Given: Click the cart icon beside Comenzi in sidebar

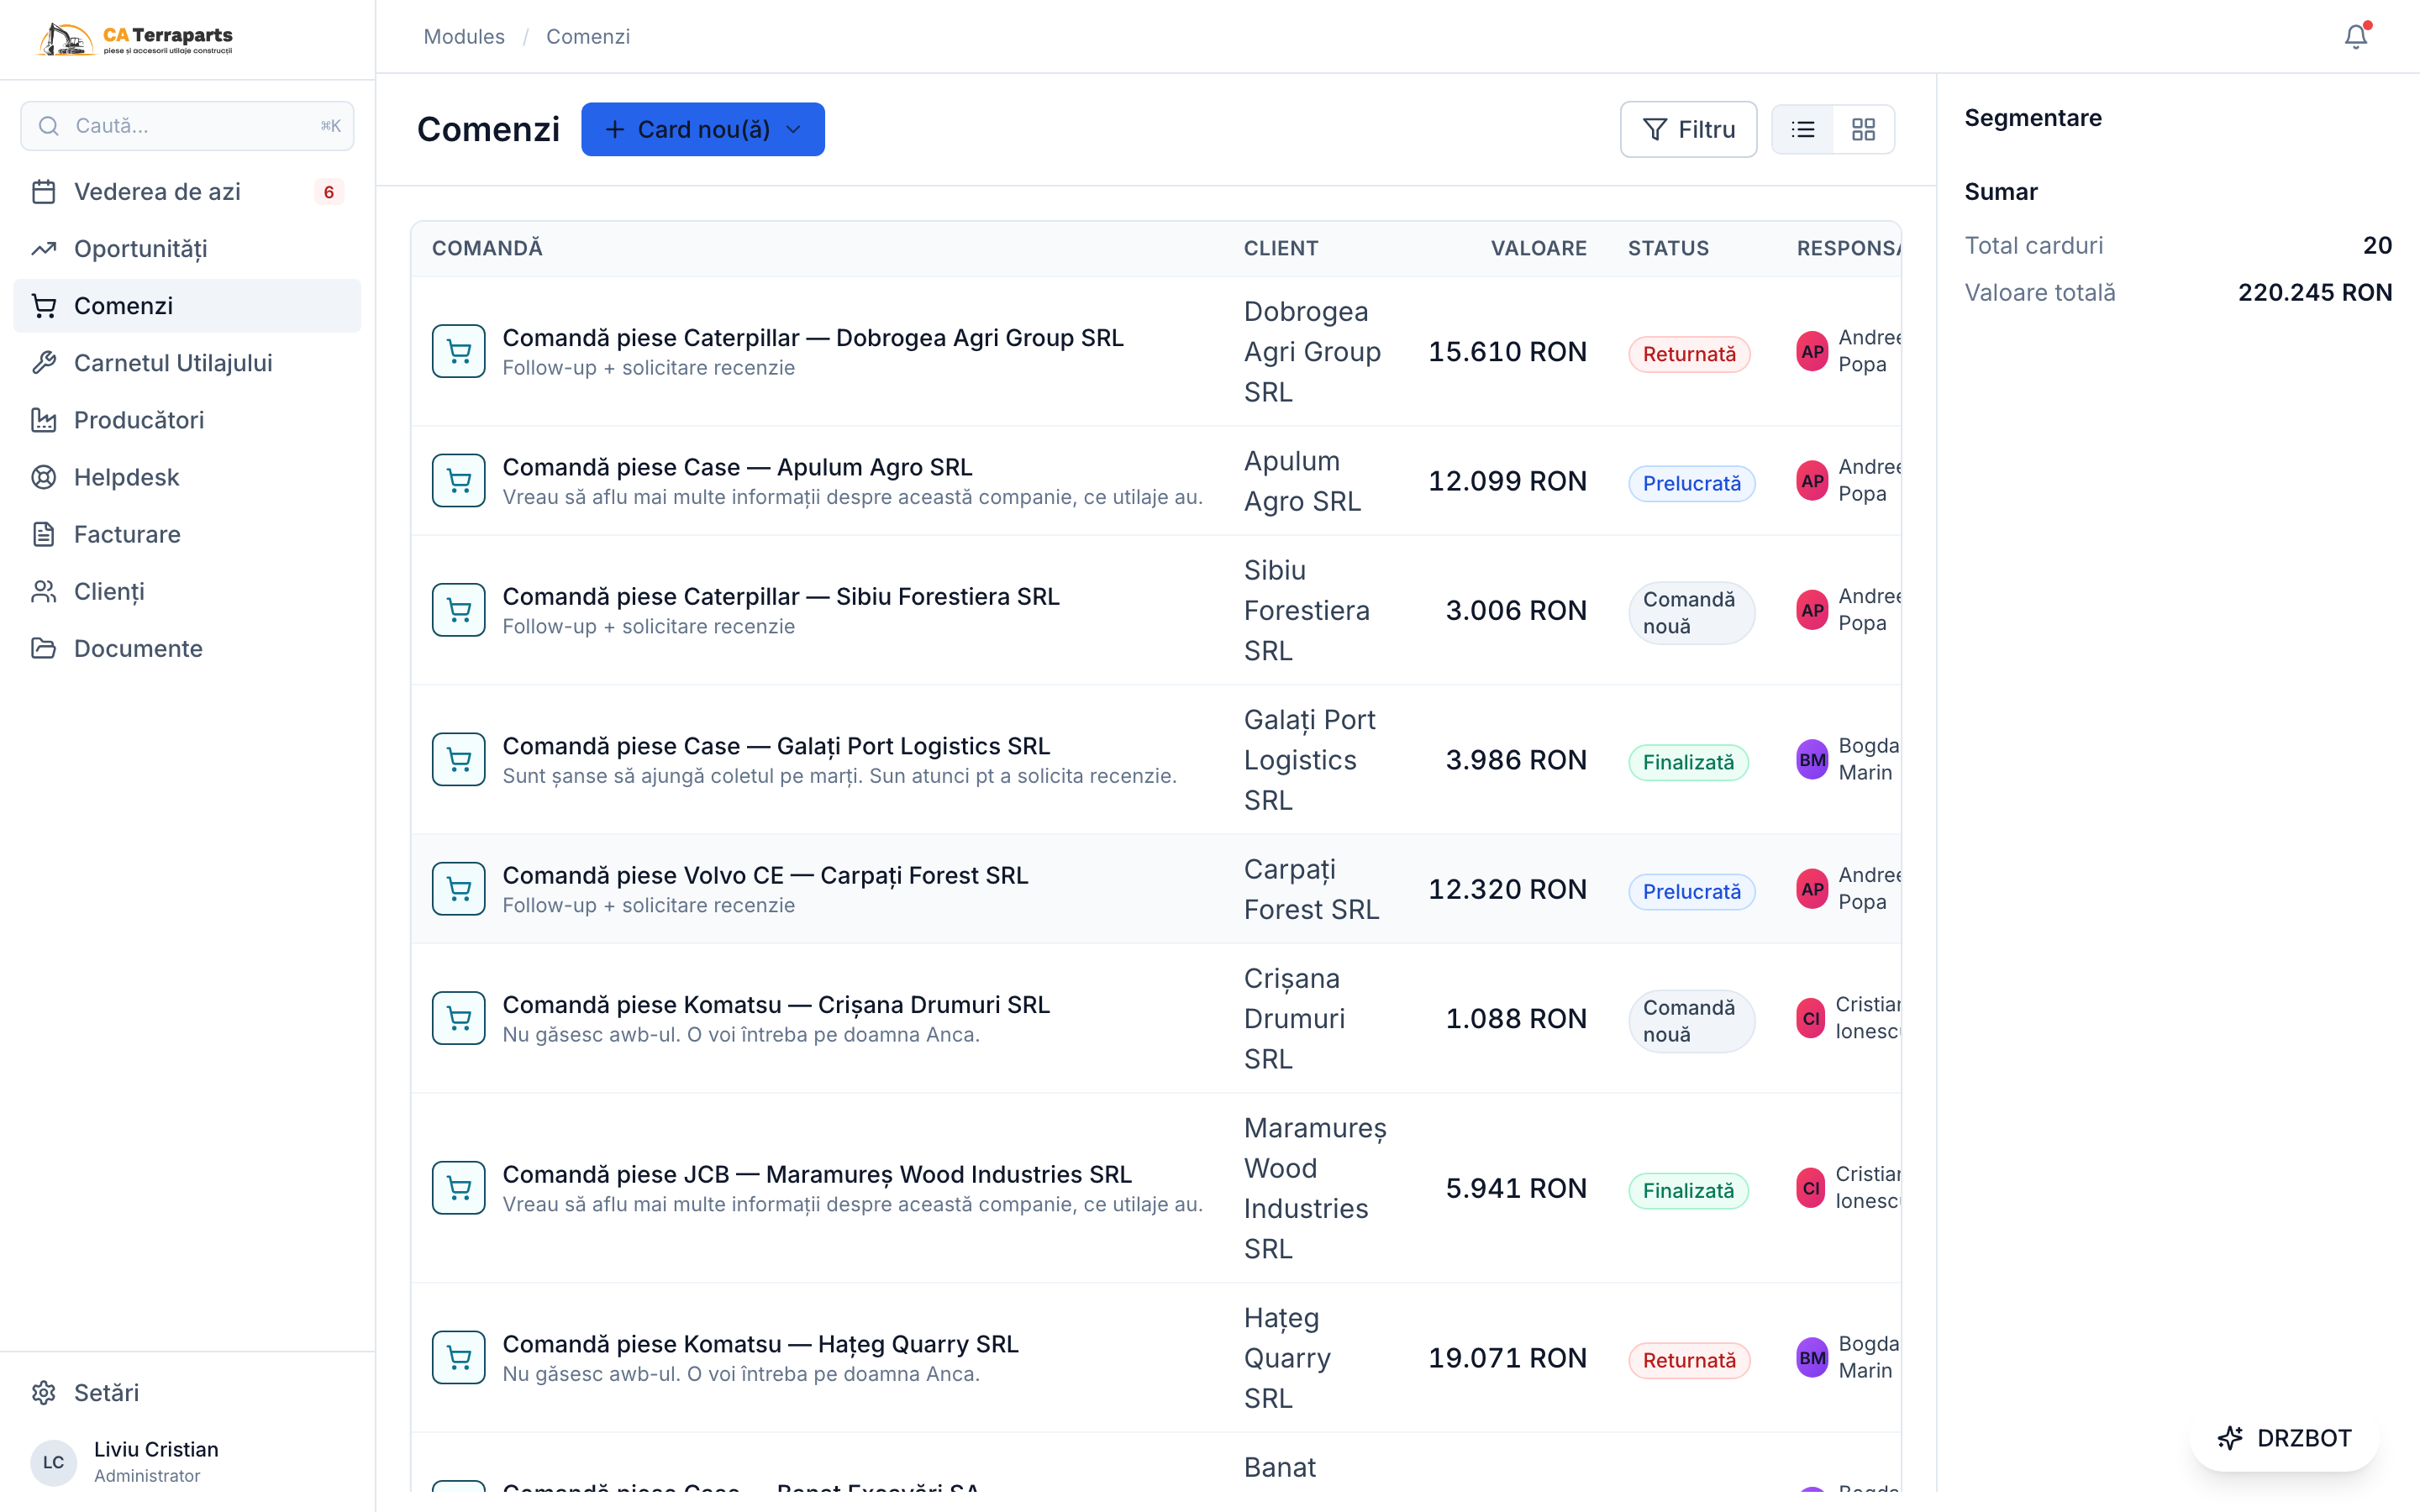Looking at the screenshot, I should 44,305.
